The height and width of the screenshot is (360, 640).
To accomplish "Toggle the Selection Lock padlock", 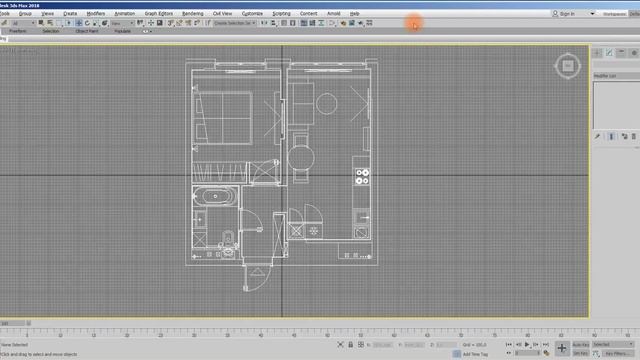I will [351, 344].
